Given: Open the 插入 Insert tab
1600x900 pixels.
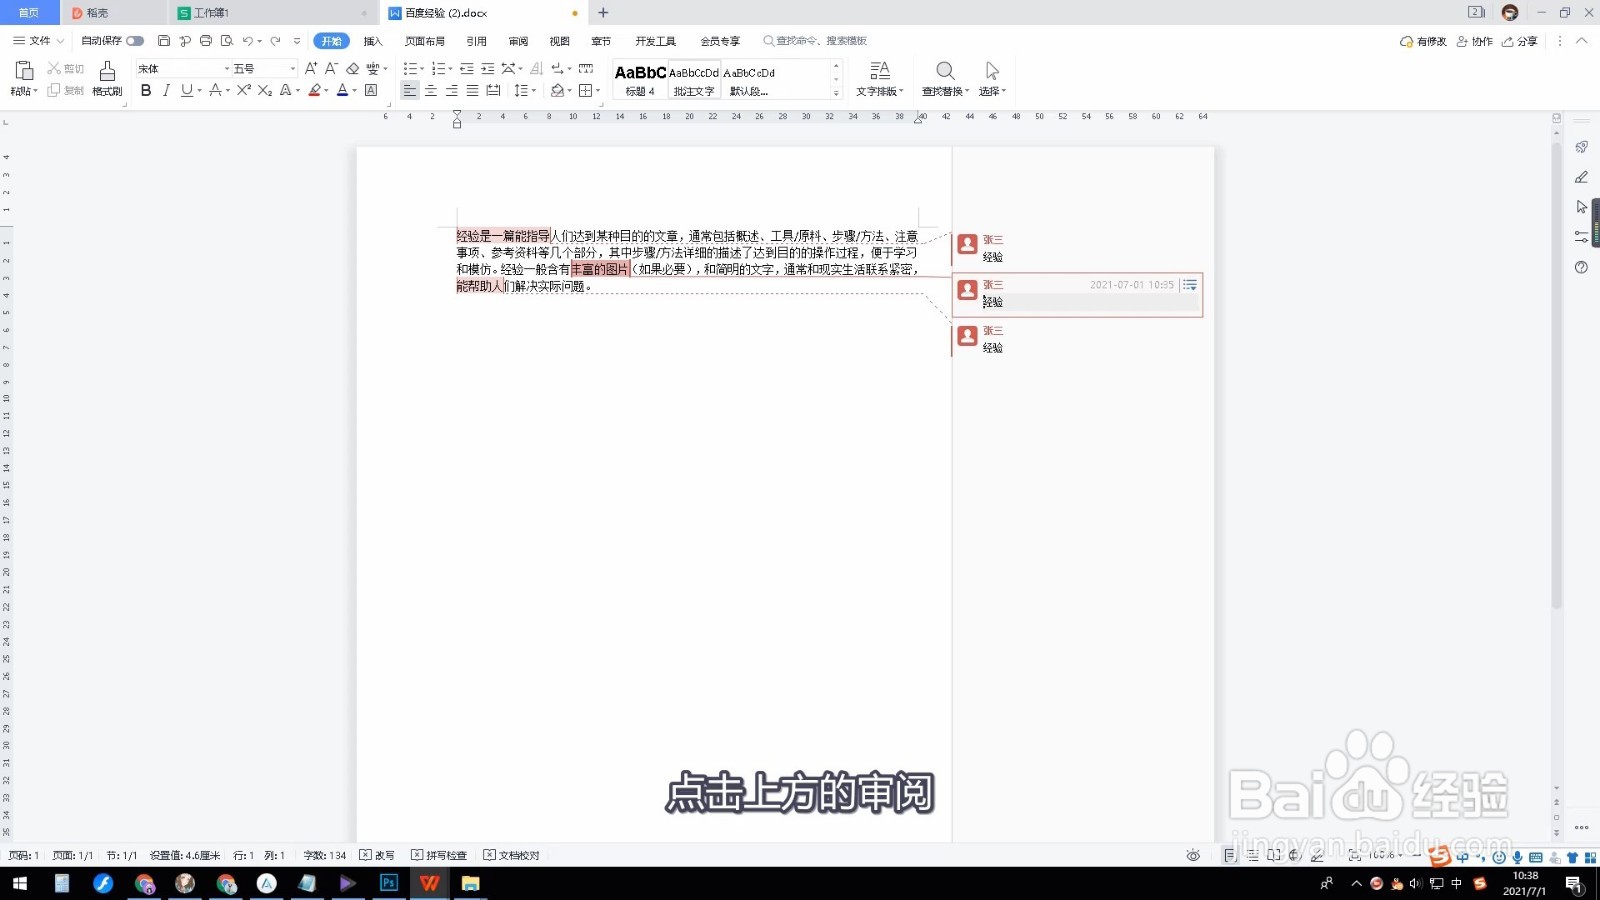Looking at the screenshot, I should (372, 41).
